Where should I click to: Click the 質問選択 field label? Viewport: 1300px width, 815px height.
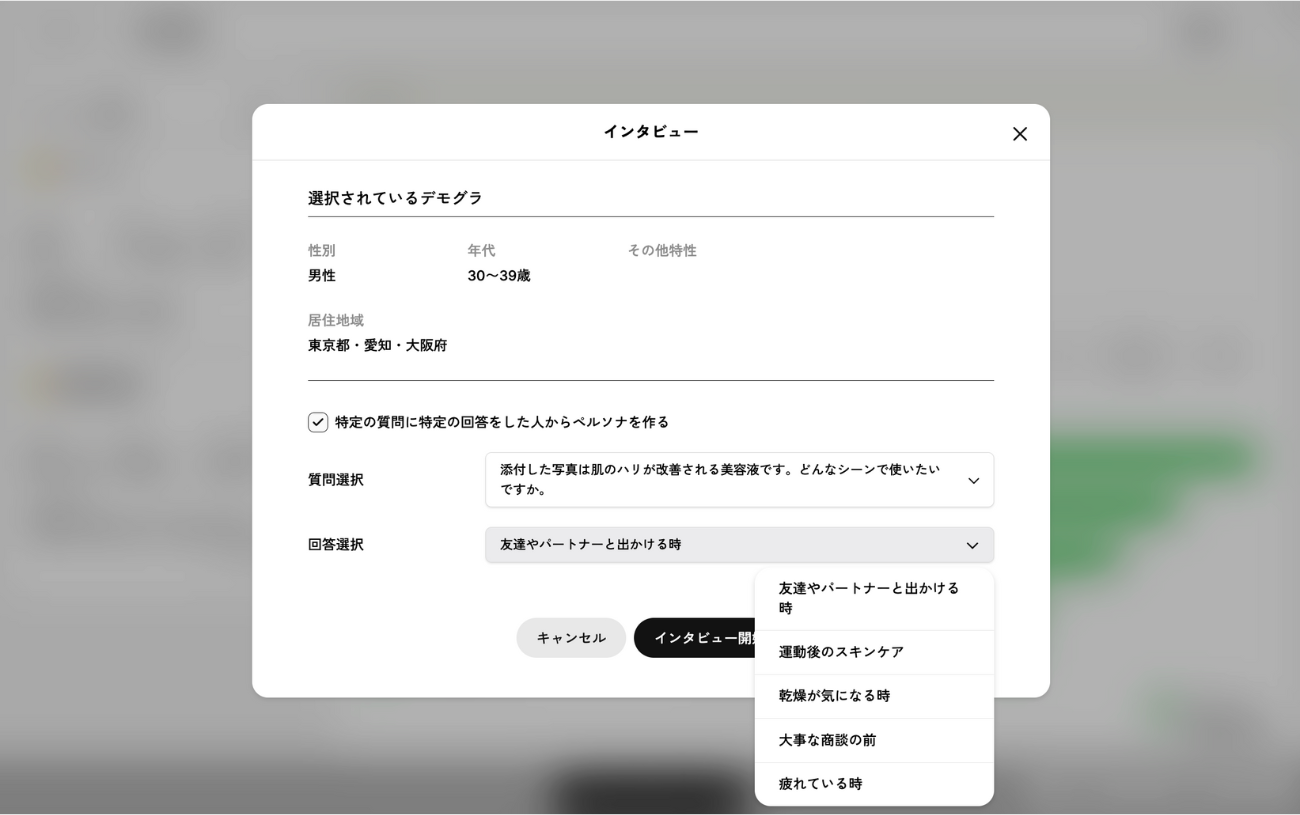336,480
